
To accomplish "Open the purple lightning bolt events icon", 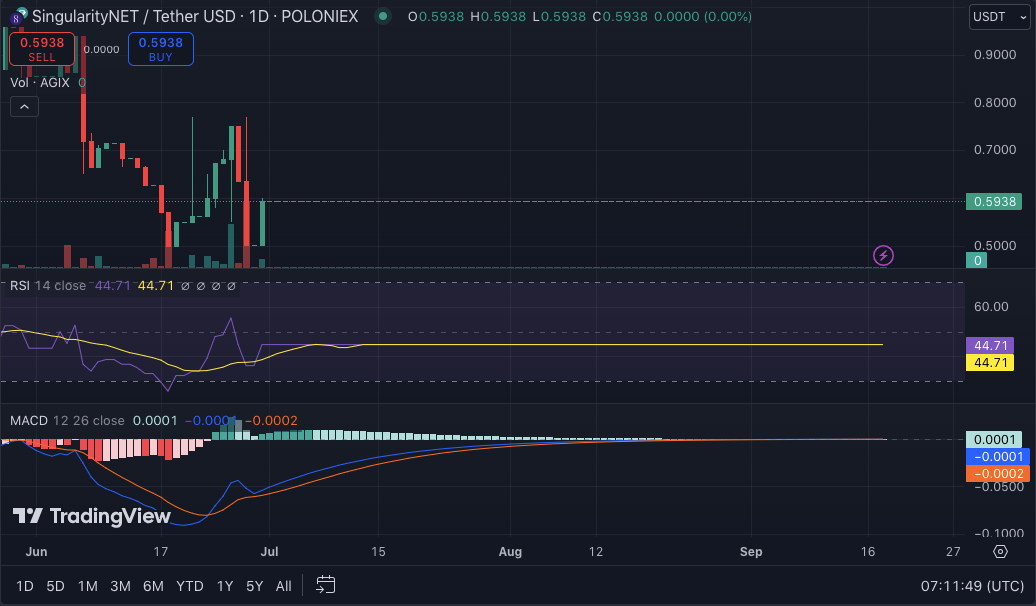I will click(x=883, y=255).
